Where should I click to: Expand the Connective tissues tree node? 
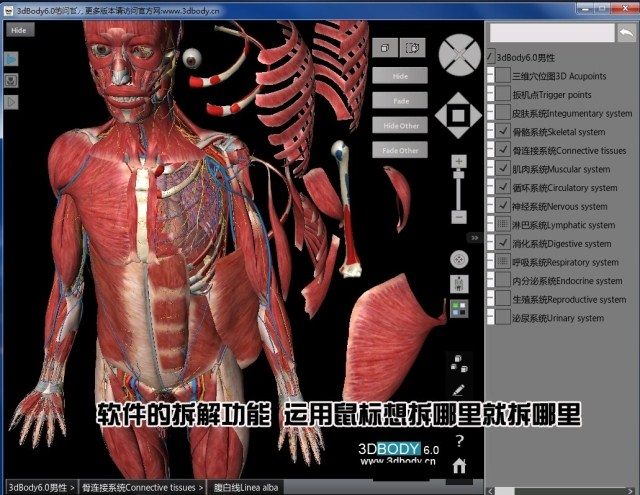click(491, 151)
